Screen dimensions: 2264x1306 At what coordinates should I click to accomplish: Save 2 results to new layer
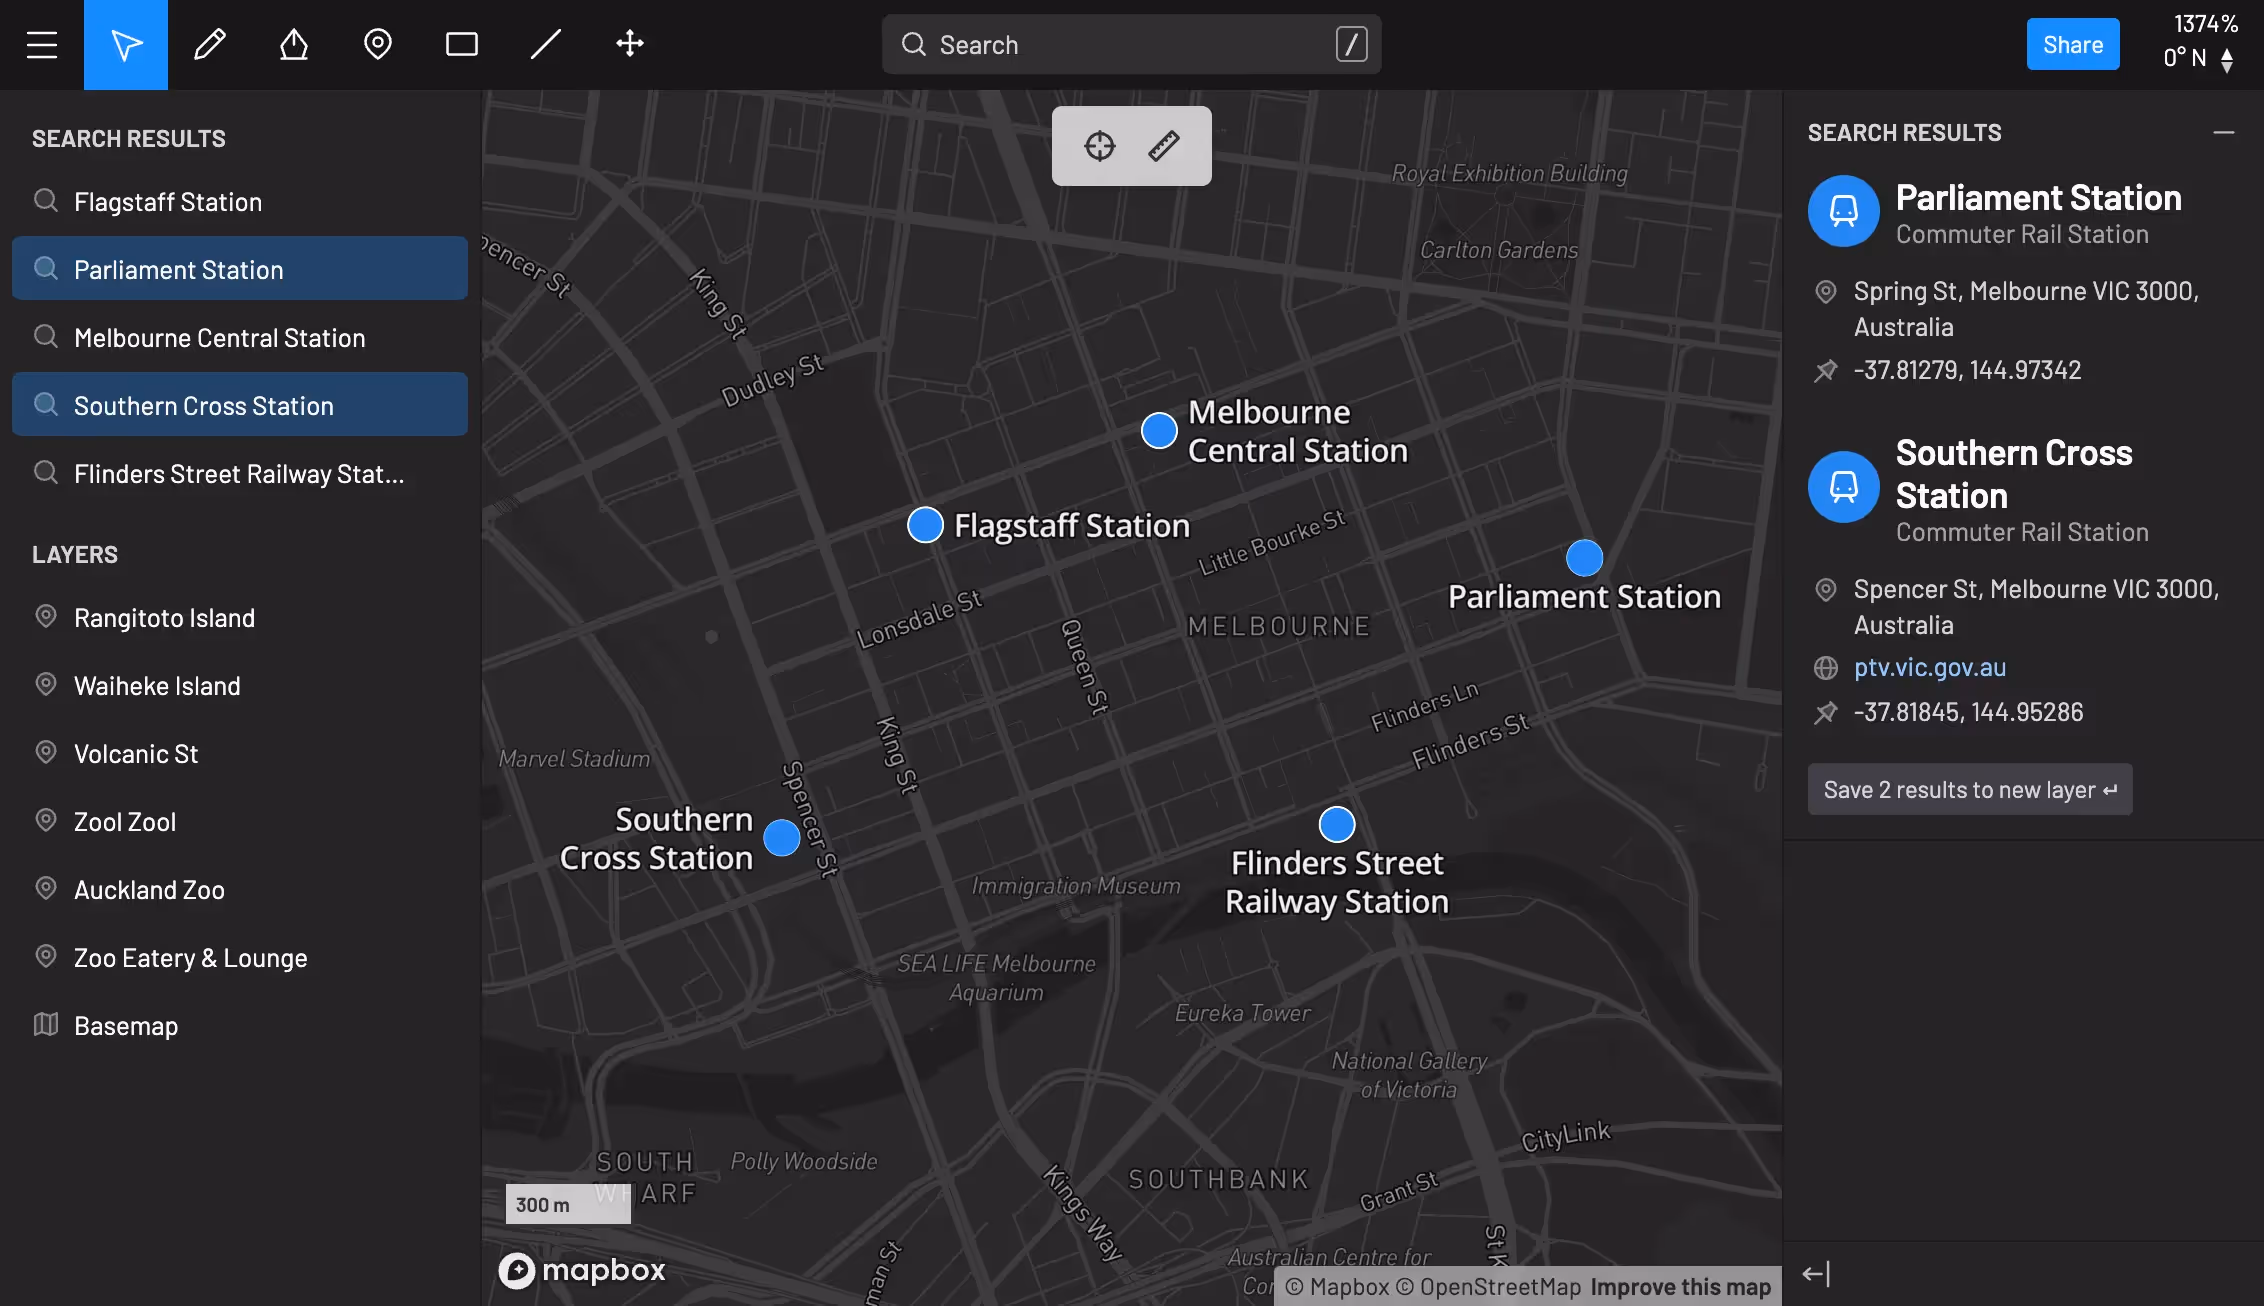click(x=1968, y=789)
